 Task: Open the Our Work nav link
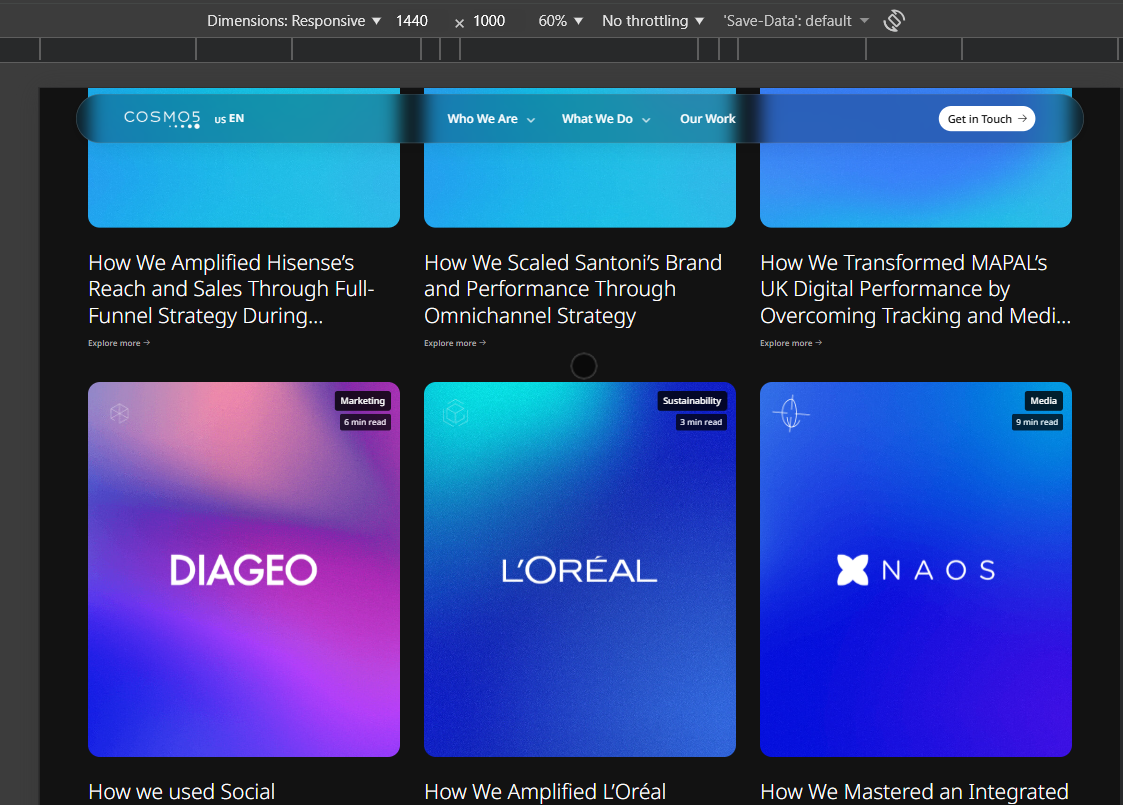point(707,119)
